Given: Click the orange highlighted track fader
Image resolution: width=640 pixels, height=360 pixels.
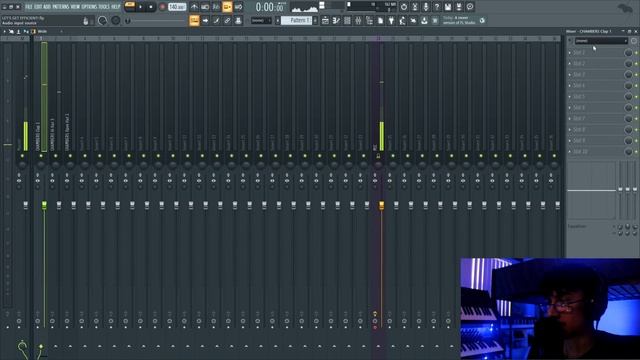Looking at the screenshot, I should click(382, 205).
